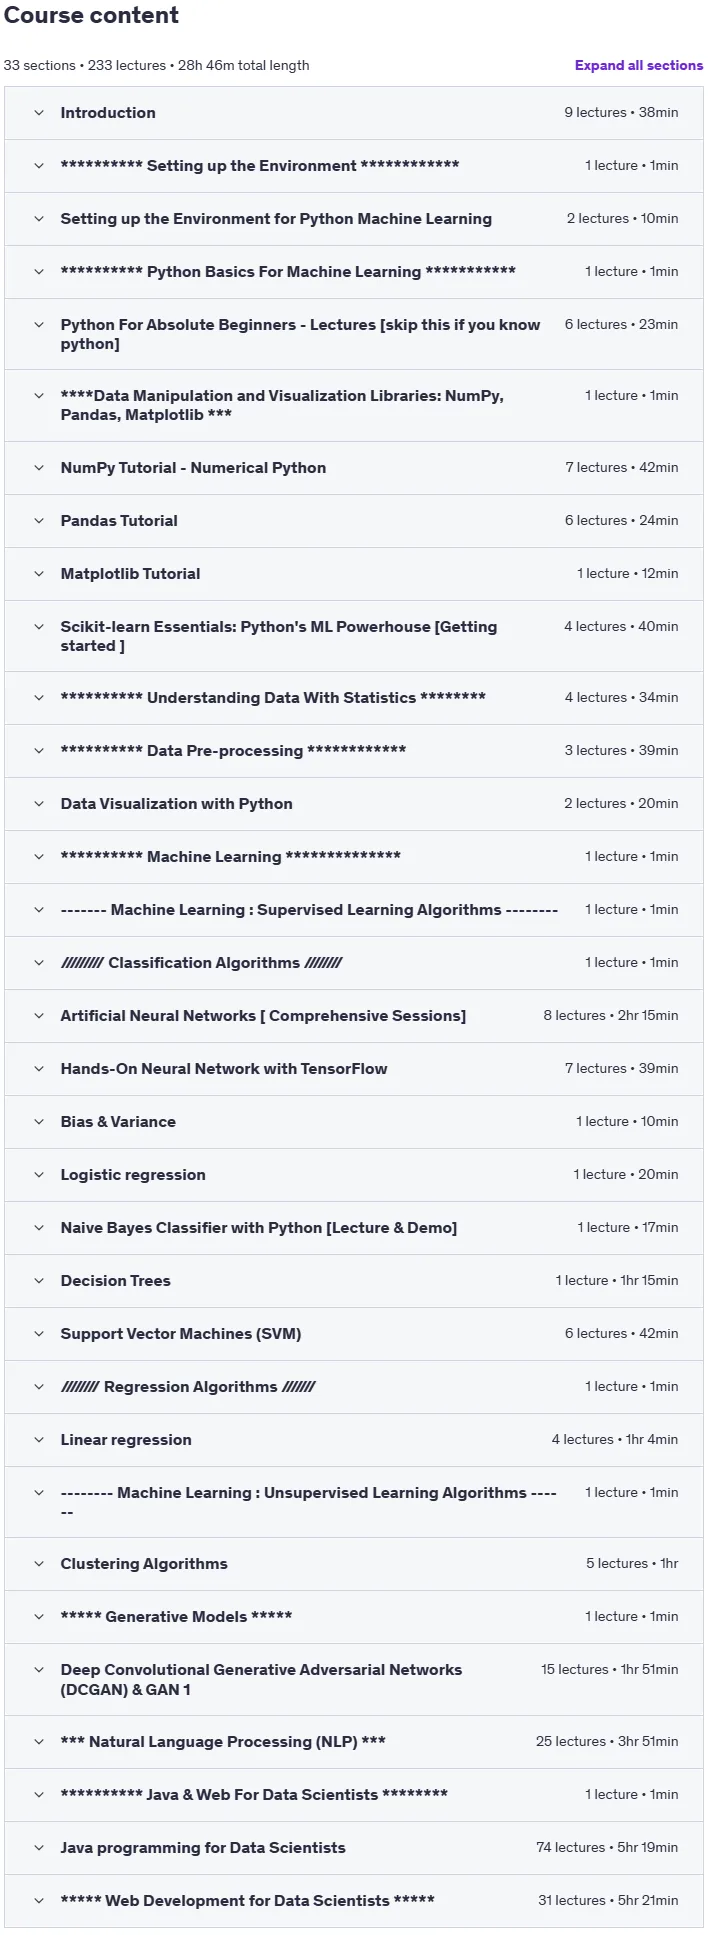Expand the Introduction section chevron
This screenshot has width=710, height=1935.
tap(39, 113)
